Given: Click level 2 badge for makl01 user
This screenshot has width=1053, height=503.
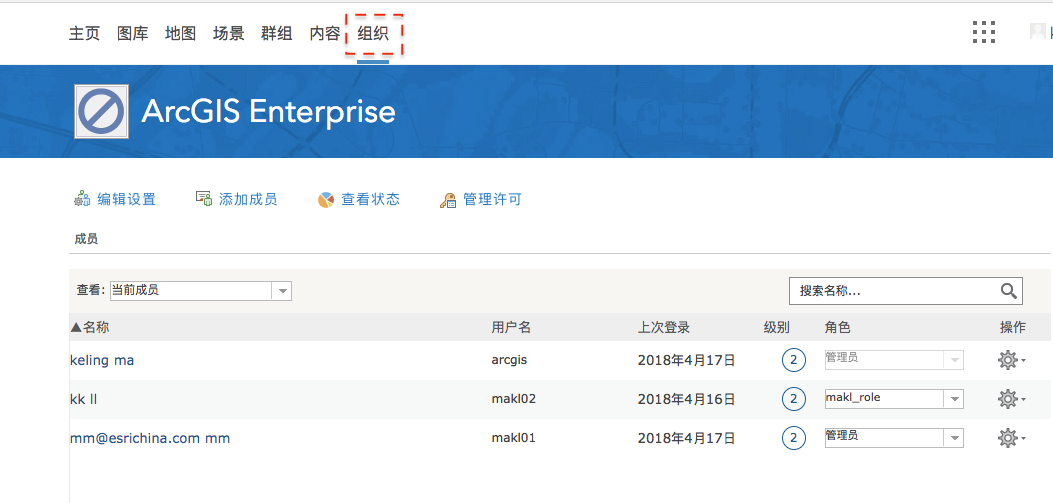Looking at the screenshot, I should pyautogui.click(x=793, y=438).
